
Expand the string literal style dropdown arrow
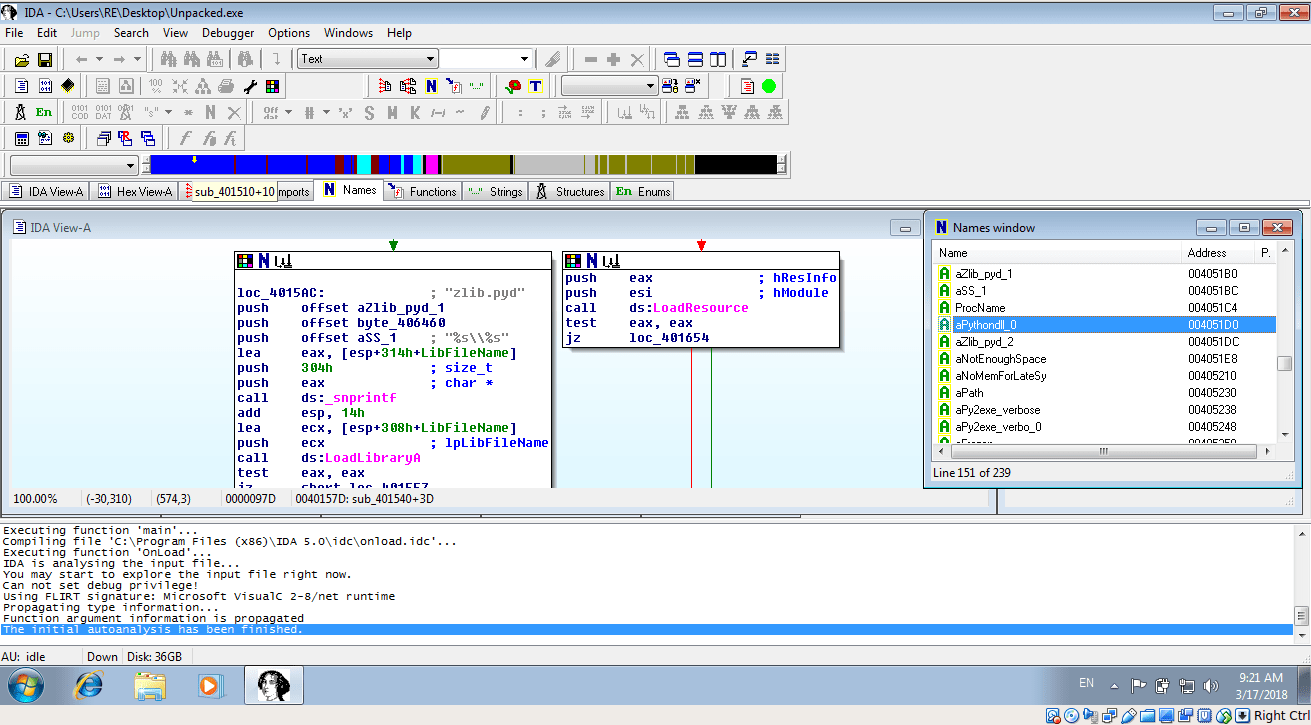(168, 112)
